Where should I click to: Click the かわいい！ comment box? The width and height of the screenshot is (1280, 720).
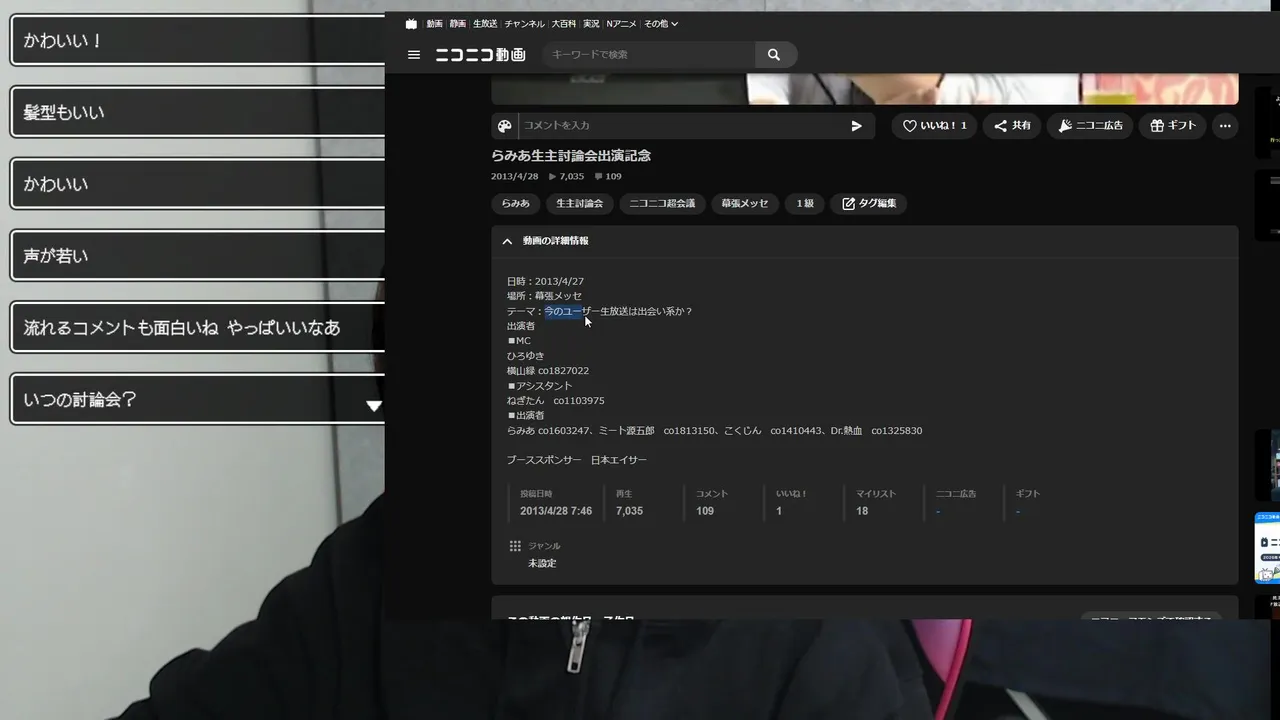(198, 41)
